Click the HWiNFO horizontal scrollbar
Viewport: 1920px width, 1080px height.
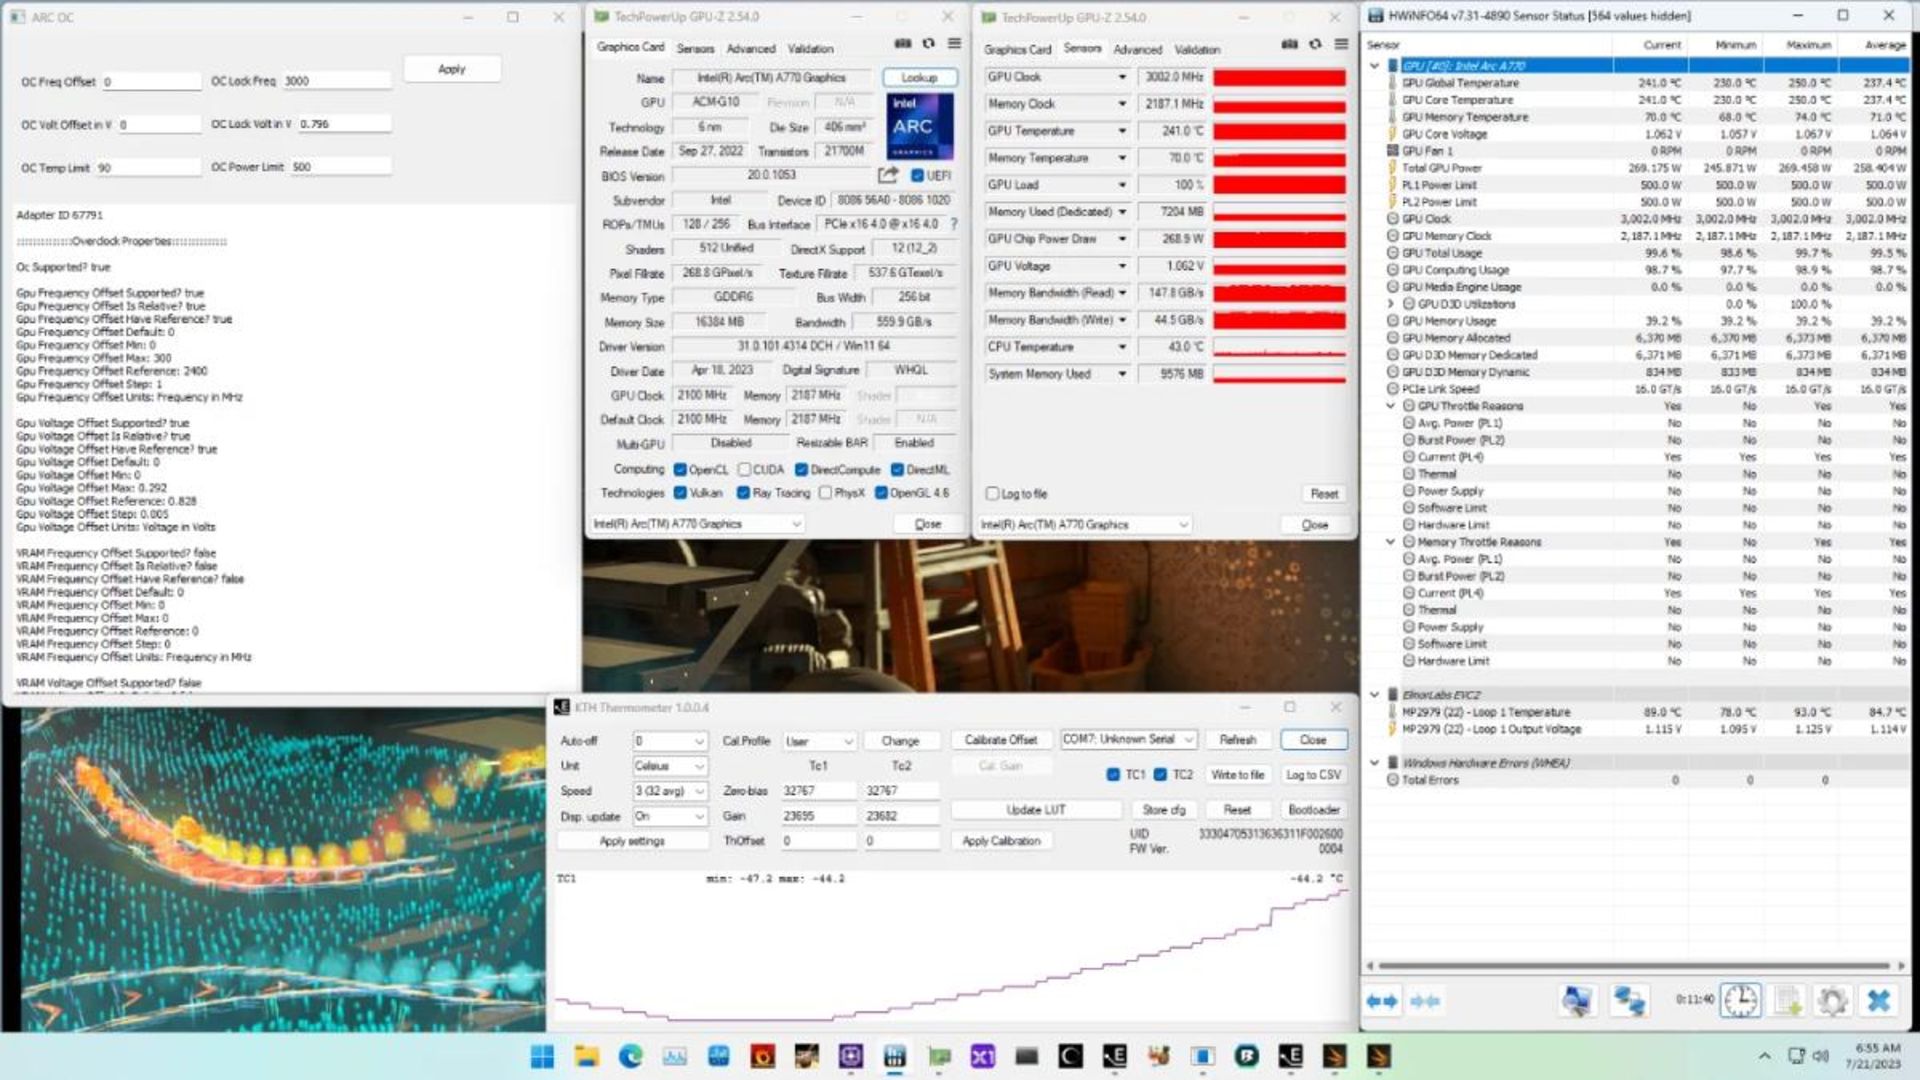click(1634, 966)
